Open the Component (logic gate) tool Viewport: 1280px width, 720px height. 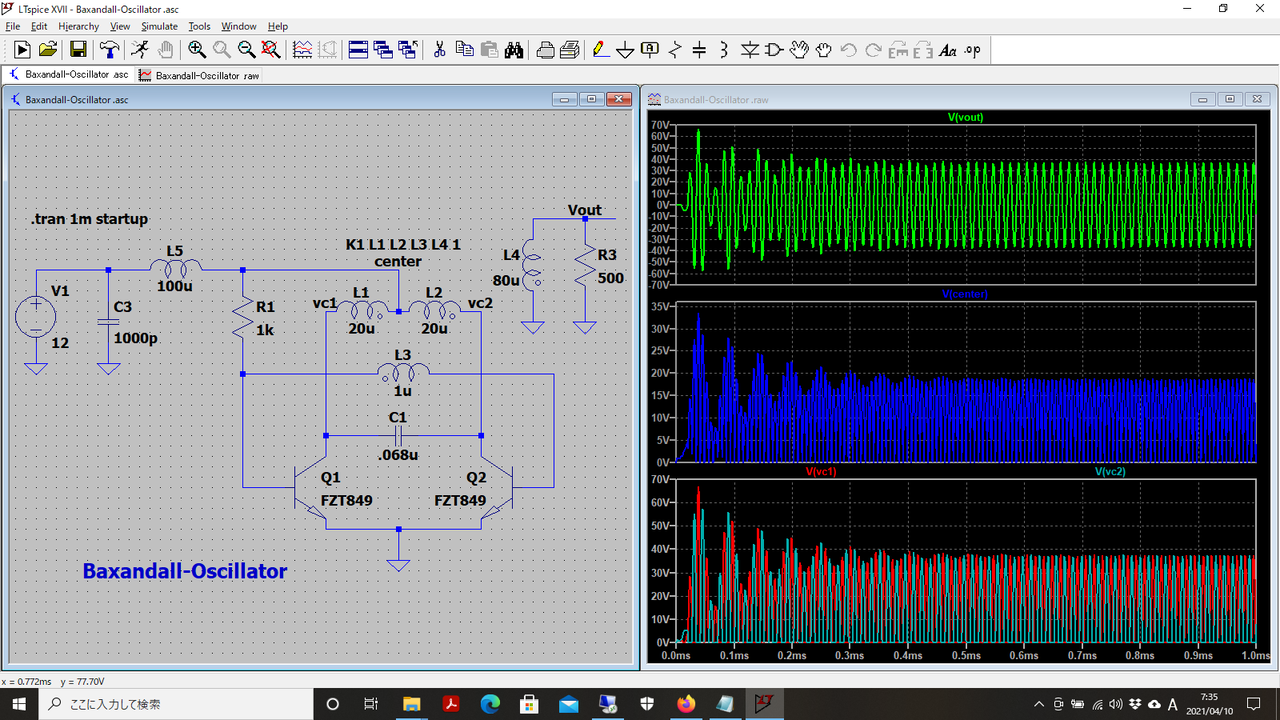774,49
